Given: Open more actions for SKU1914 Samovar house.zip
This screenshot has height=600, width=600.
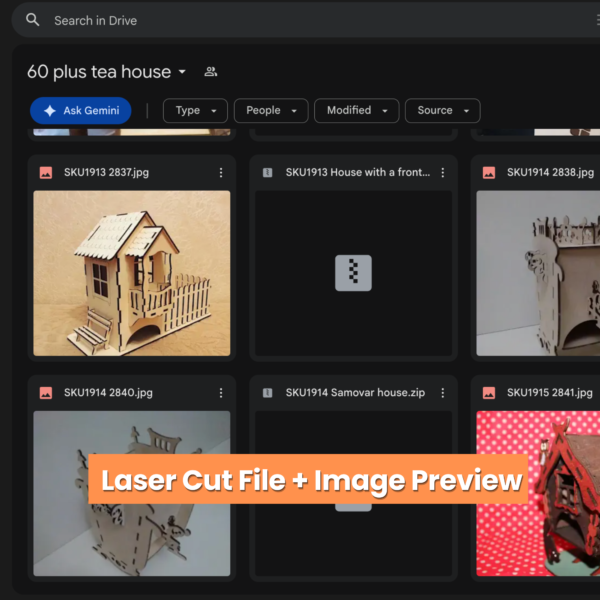Looking at the screenshot, I should click(x=443, y=393).
